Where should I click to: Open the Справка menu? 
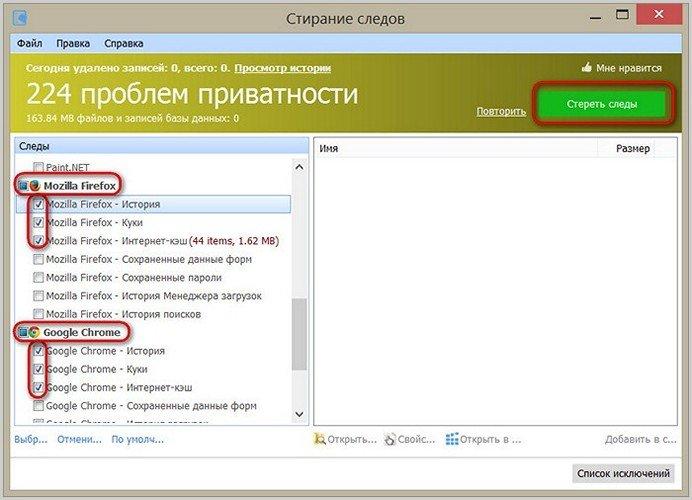[x=124, y=43]
